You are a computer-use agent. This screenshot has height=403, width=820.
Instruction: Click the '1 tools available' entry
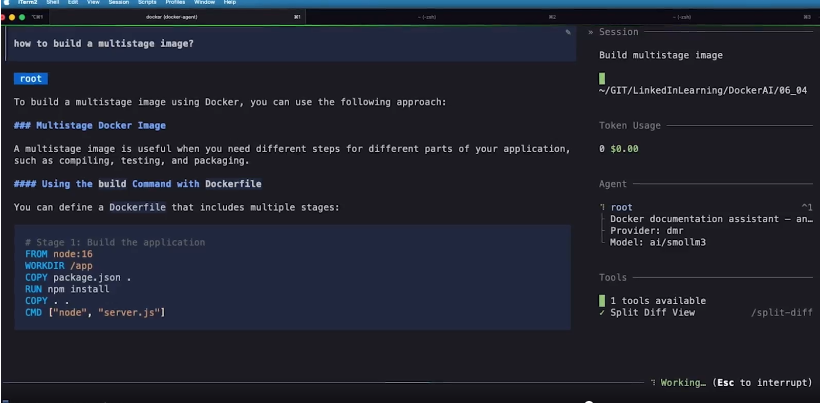click(658, 301)
